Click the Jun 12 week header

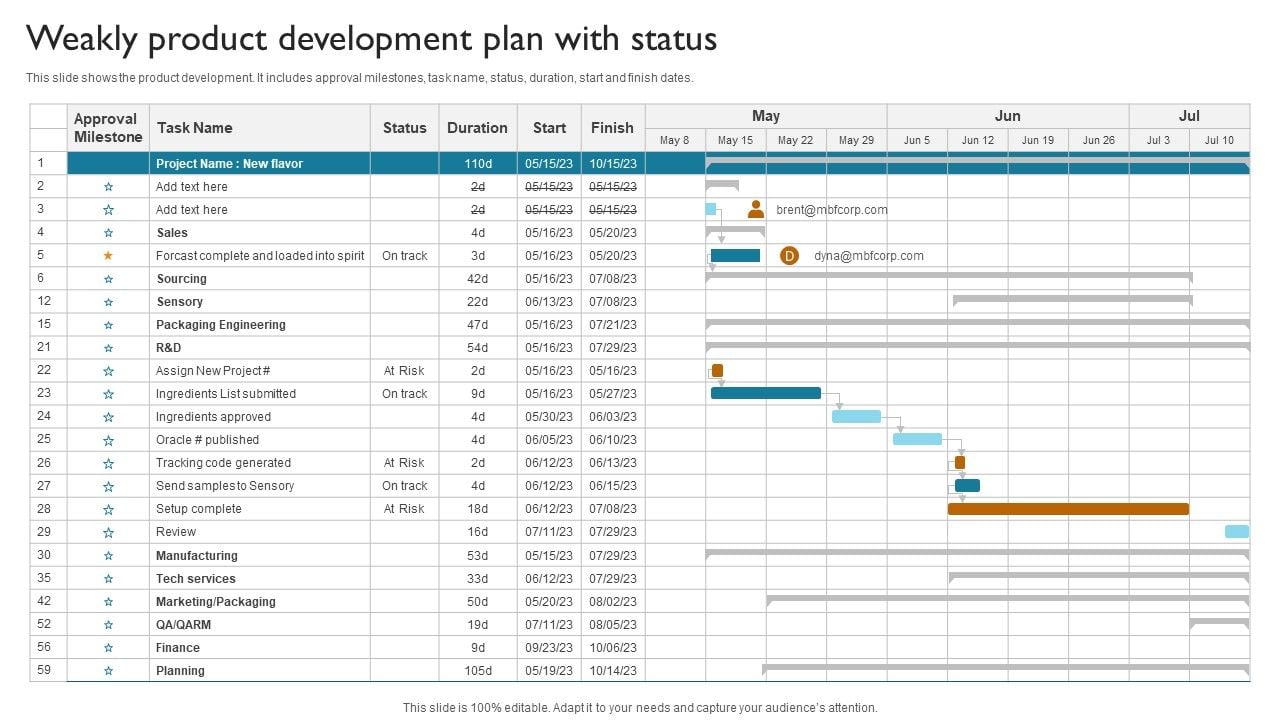pyautogui.click(x=977, y=140)
